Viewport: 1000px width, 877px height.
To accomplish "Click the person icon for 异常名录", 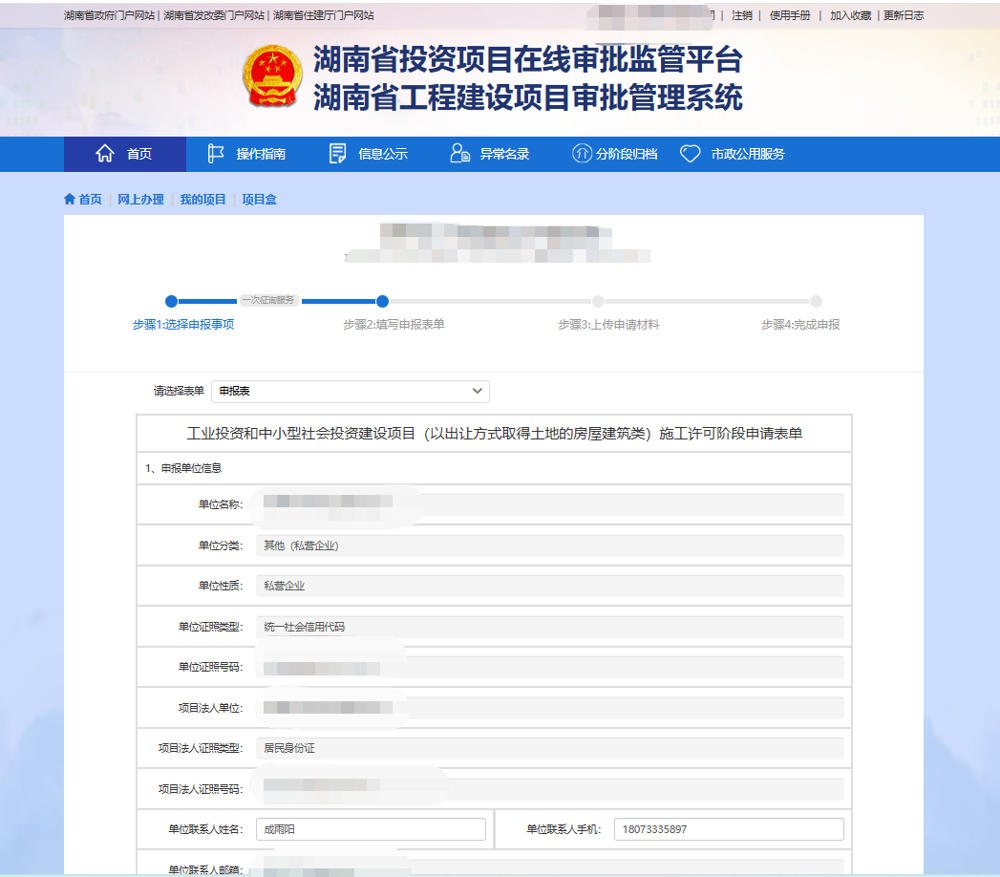I will click(458, 153).
